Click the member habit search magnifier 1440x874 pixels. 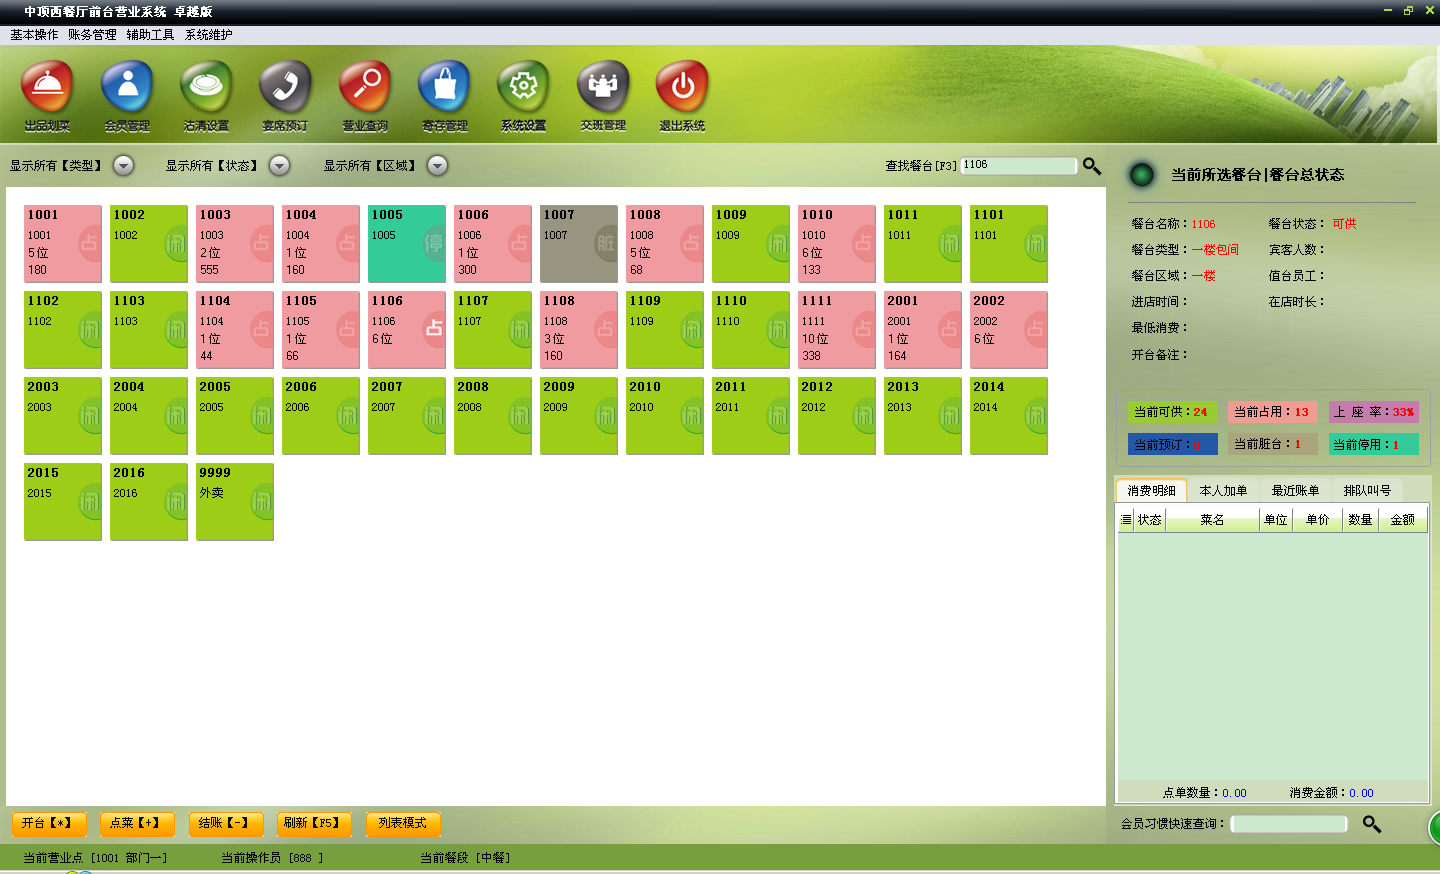pyautogui.click(x=1372, y=824)
